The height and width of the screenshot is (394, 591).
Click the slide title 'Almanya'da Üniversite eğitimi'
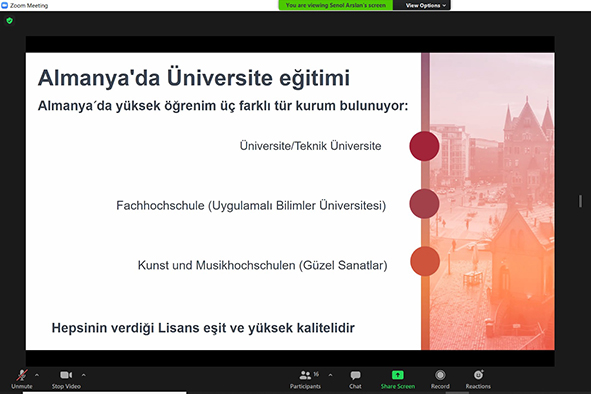point(194,78)
